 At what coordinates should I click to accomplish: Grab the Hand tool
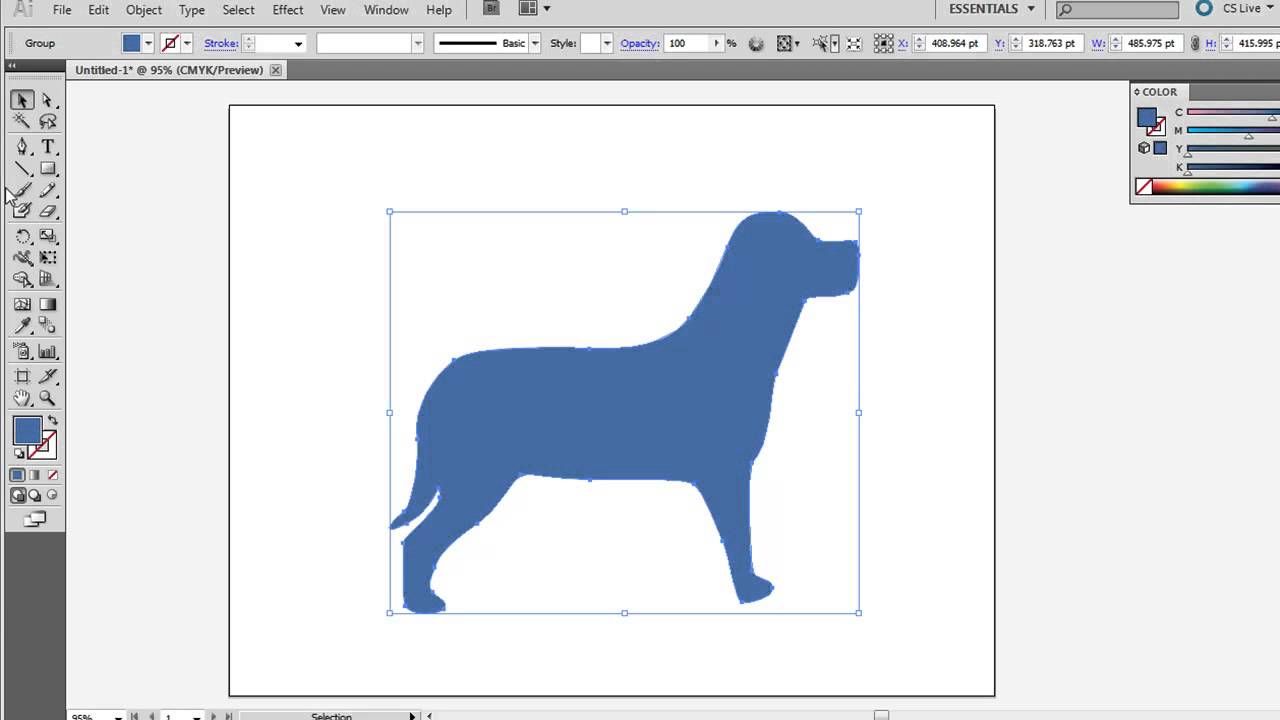click(x=22, y=398)
